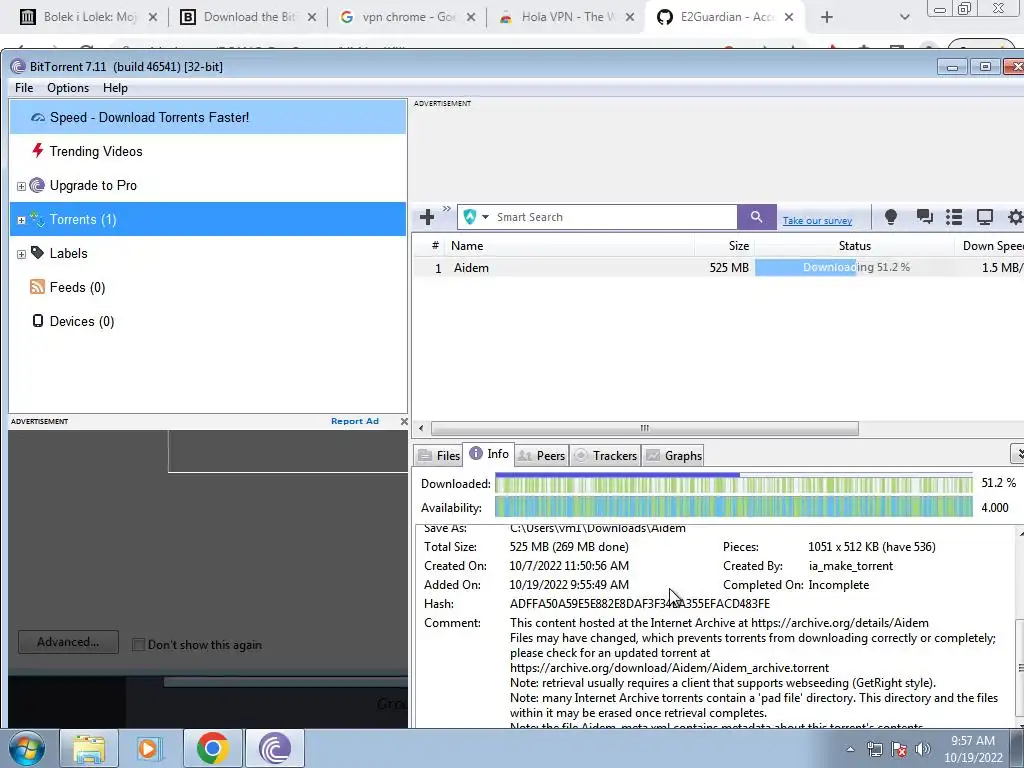The width and height of the screenshot is (1024, 768).
Task: Select Labels in sidebar
Action: pos(208,253)
